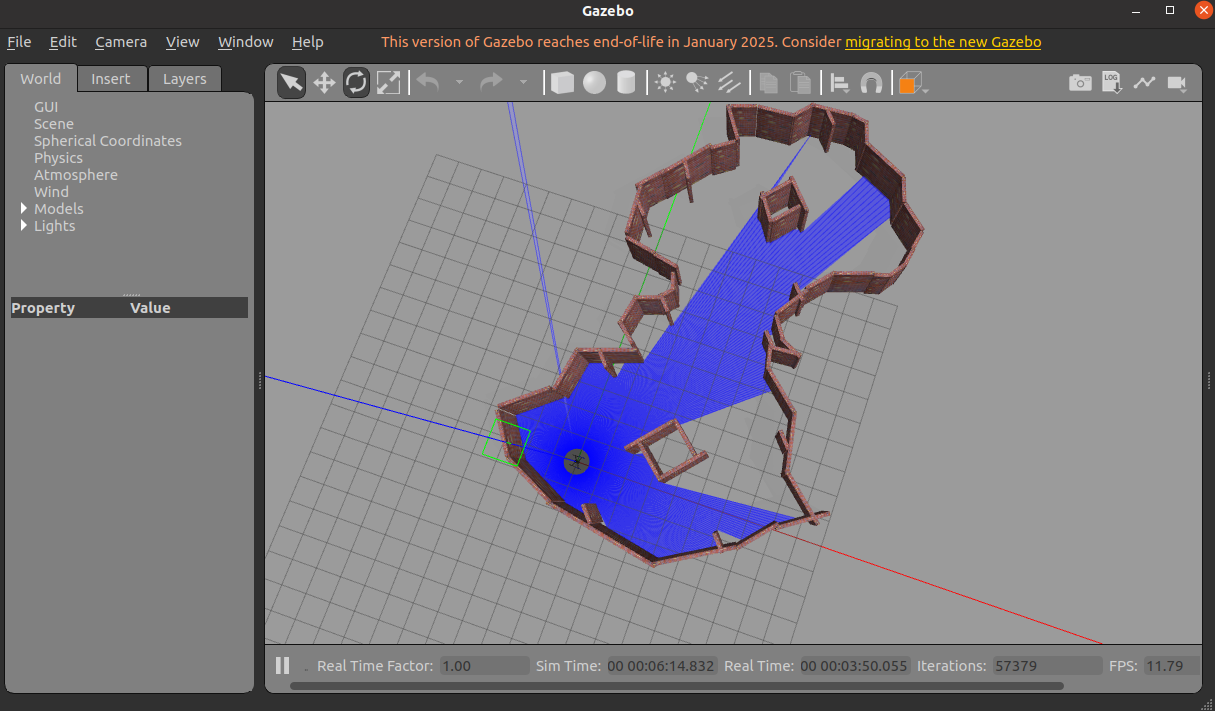Click the Redo arrow
The height and width of the screenshot is (711, 1215).
[x=491, y=82]
